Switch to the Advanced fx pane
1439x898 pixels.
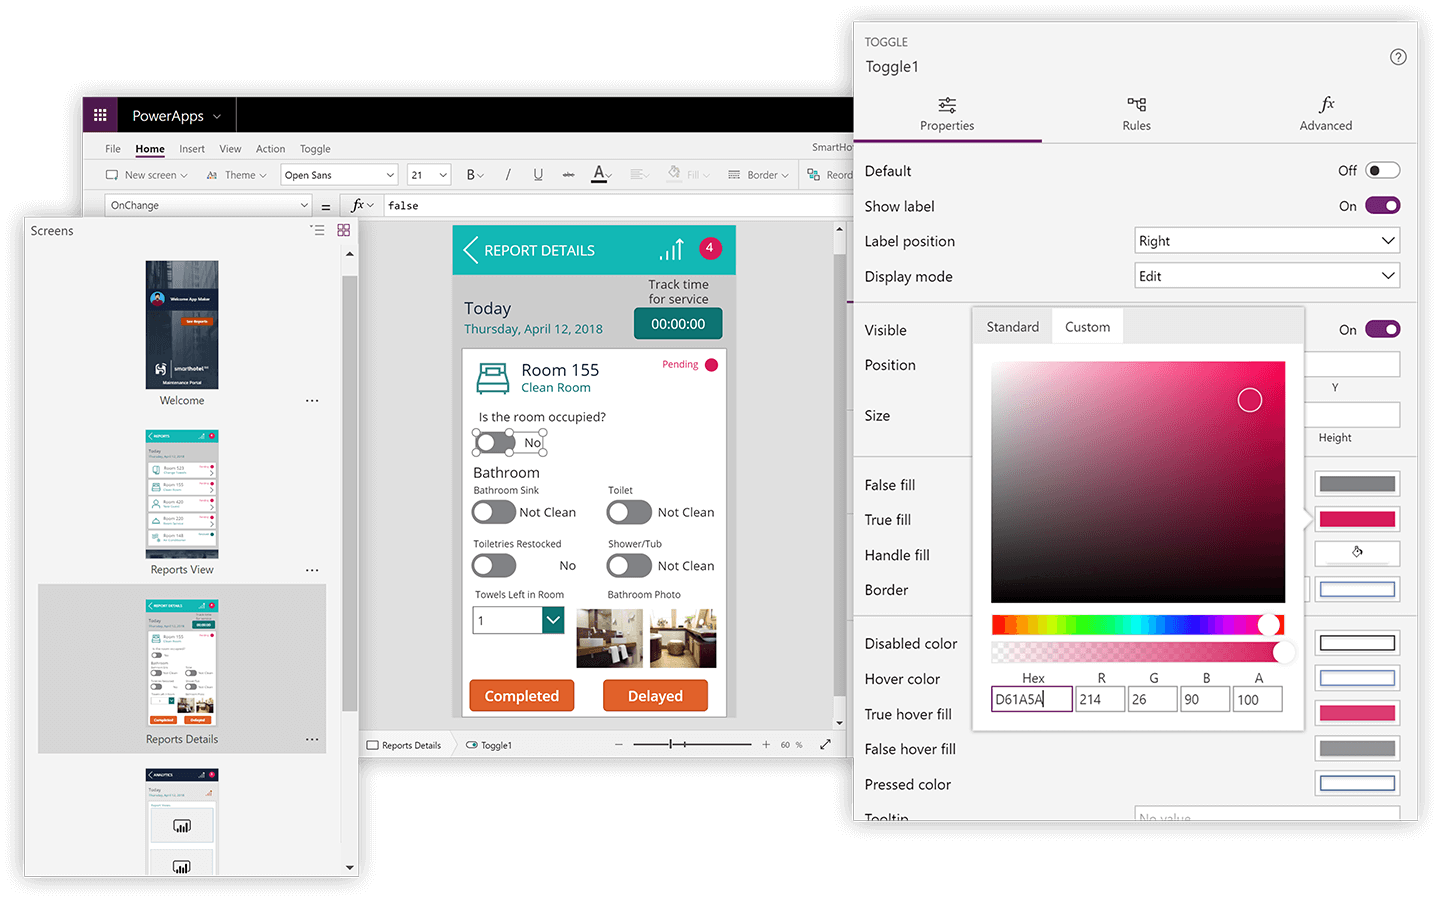1325,113
